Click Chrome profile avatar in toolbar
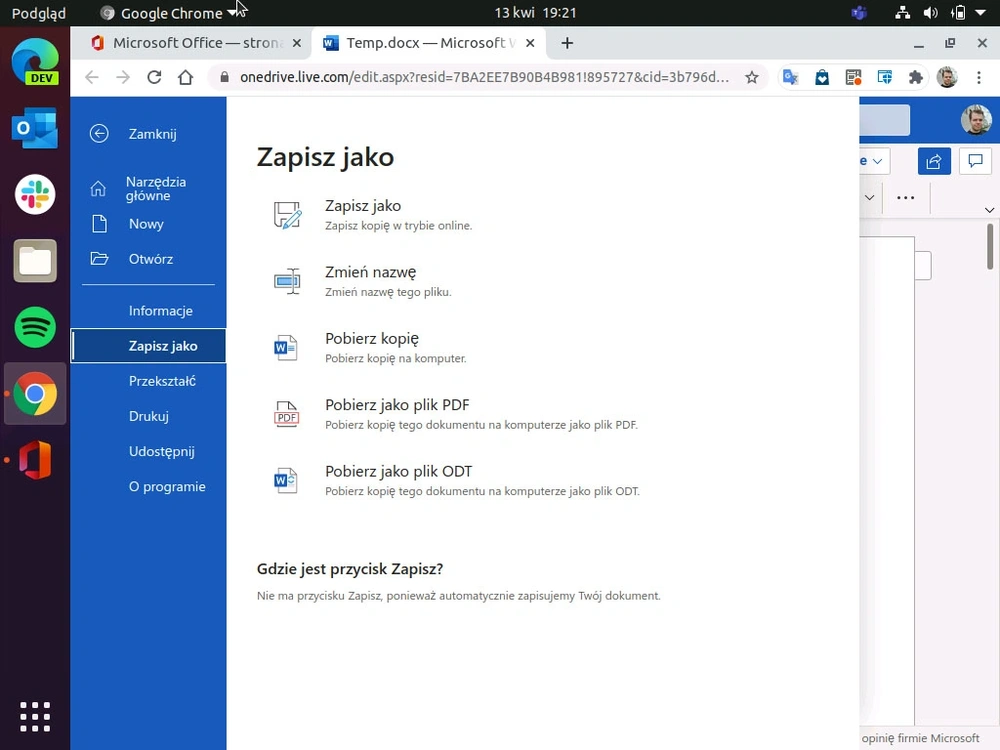This screenshot has width=1000, height=750. click(x=947, y=77)
